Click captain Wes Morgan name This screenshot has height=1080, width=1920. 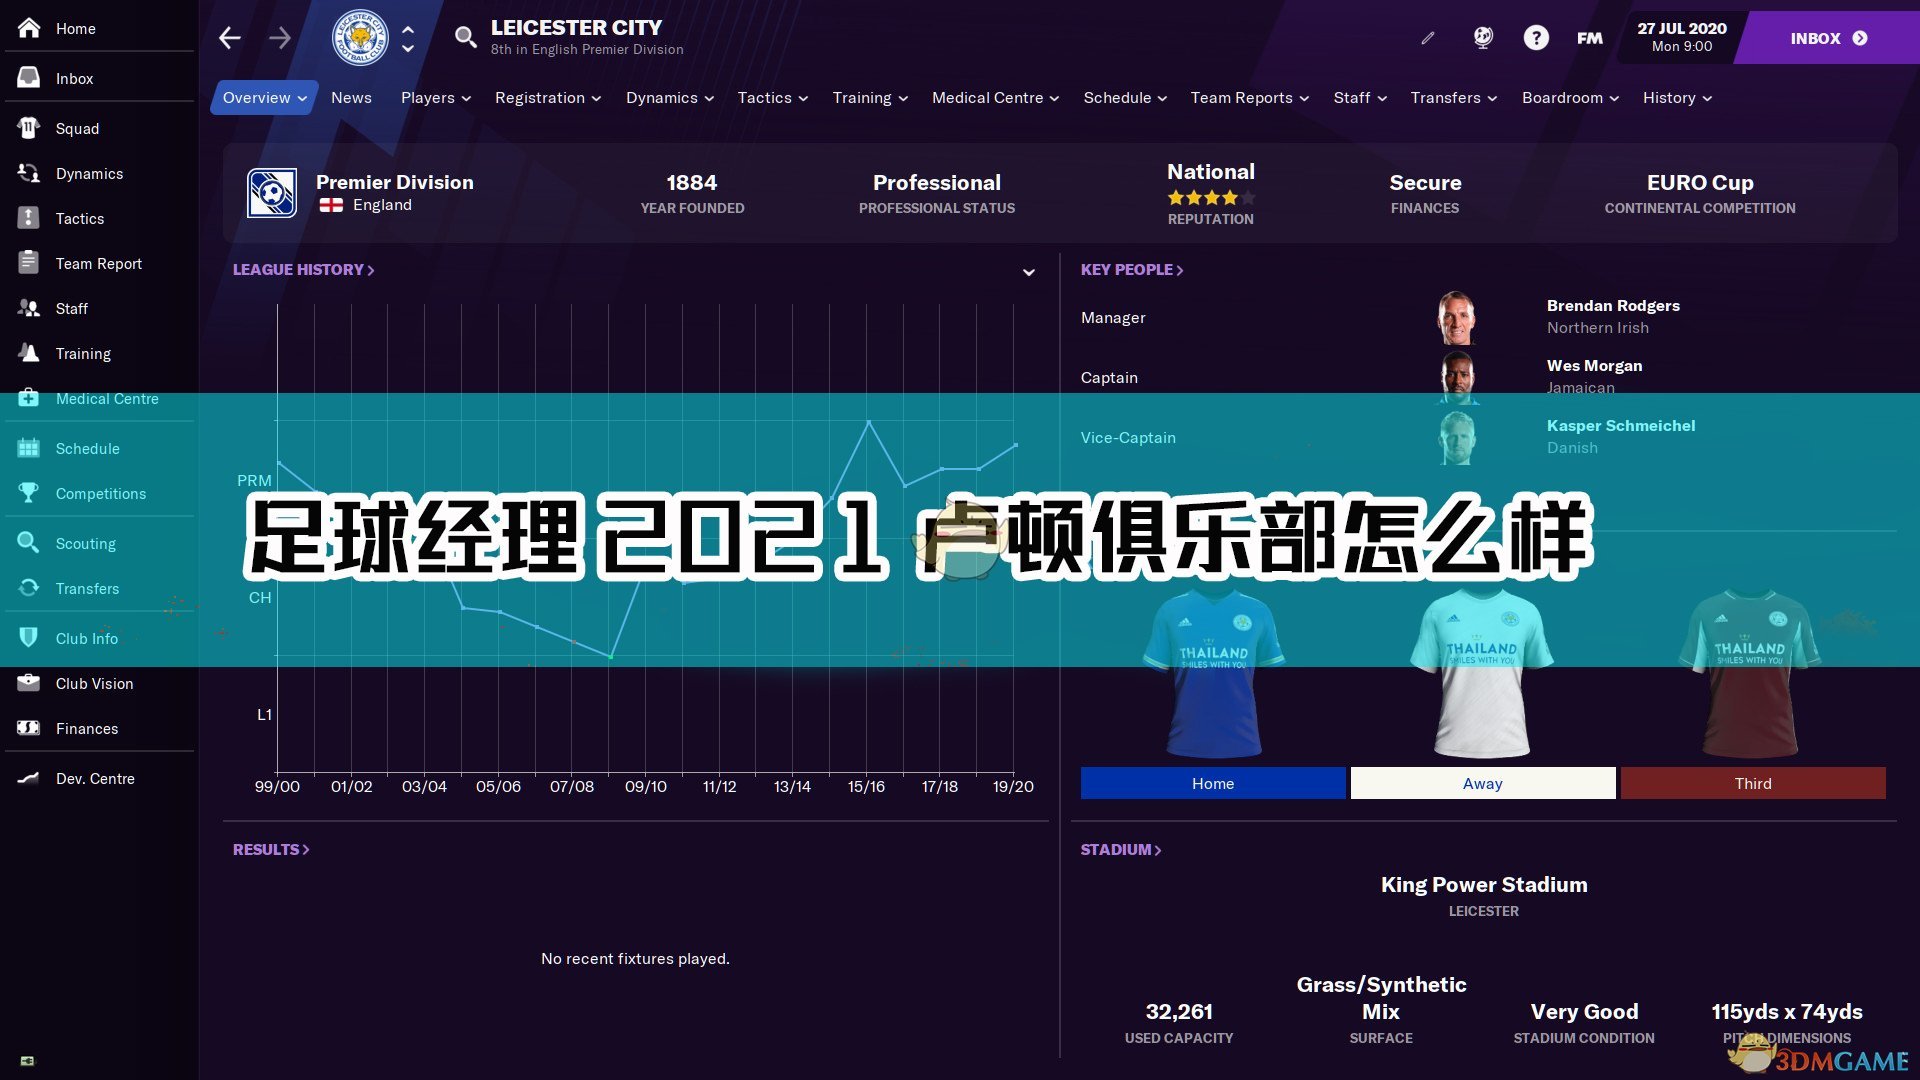[x=1594, y=366]
